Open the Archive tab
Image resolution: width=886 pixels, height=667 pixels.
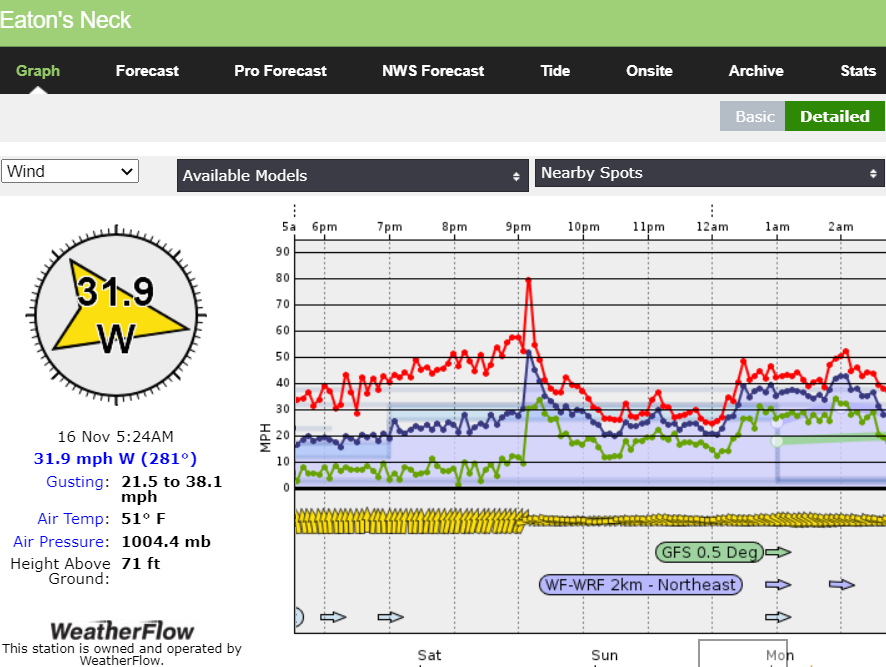click(x=756, y=71)
